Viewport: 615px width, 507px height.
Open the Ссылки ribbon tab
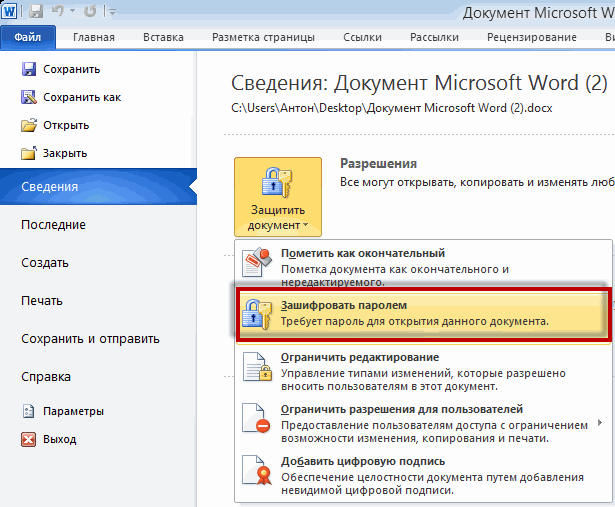362,37
